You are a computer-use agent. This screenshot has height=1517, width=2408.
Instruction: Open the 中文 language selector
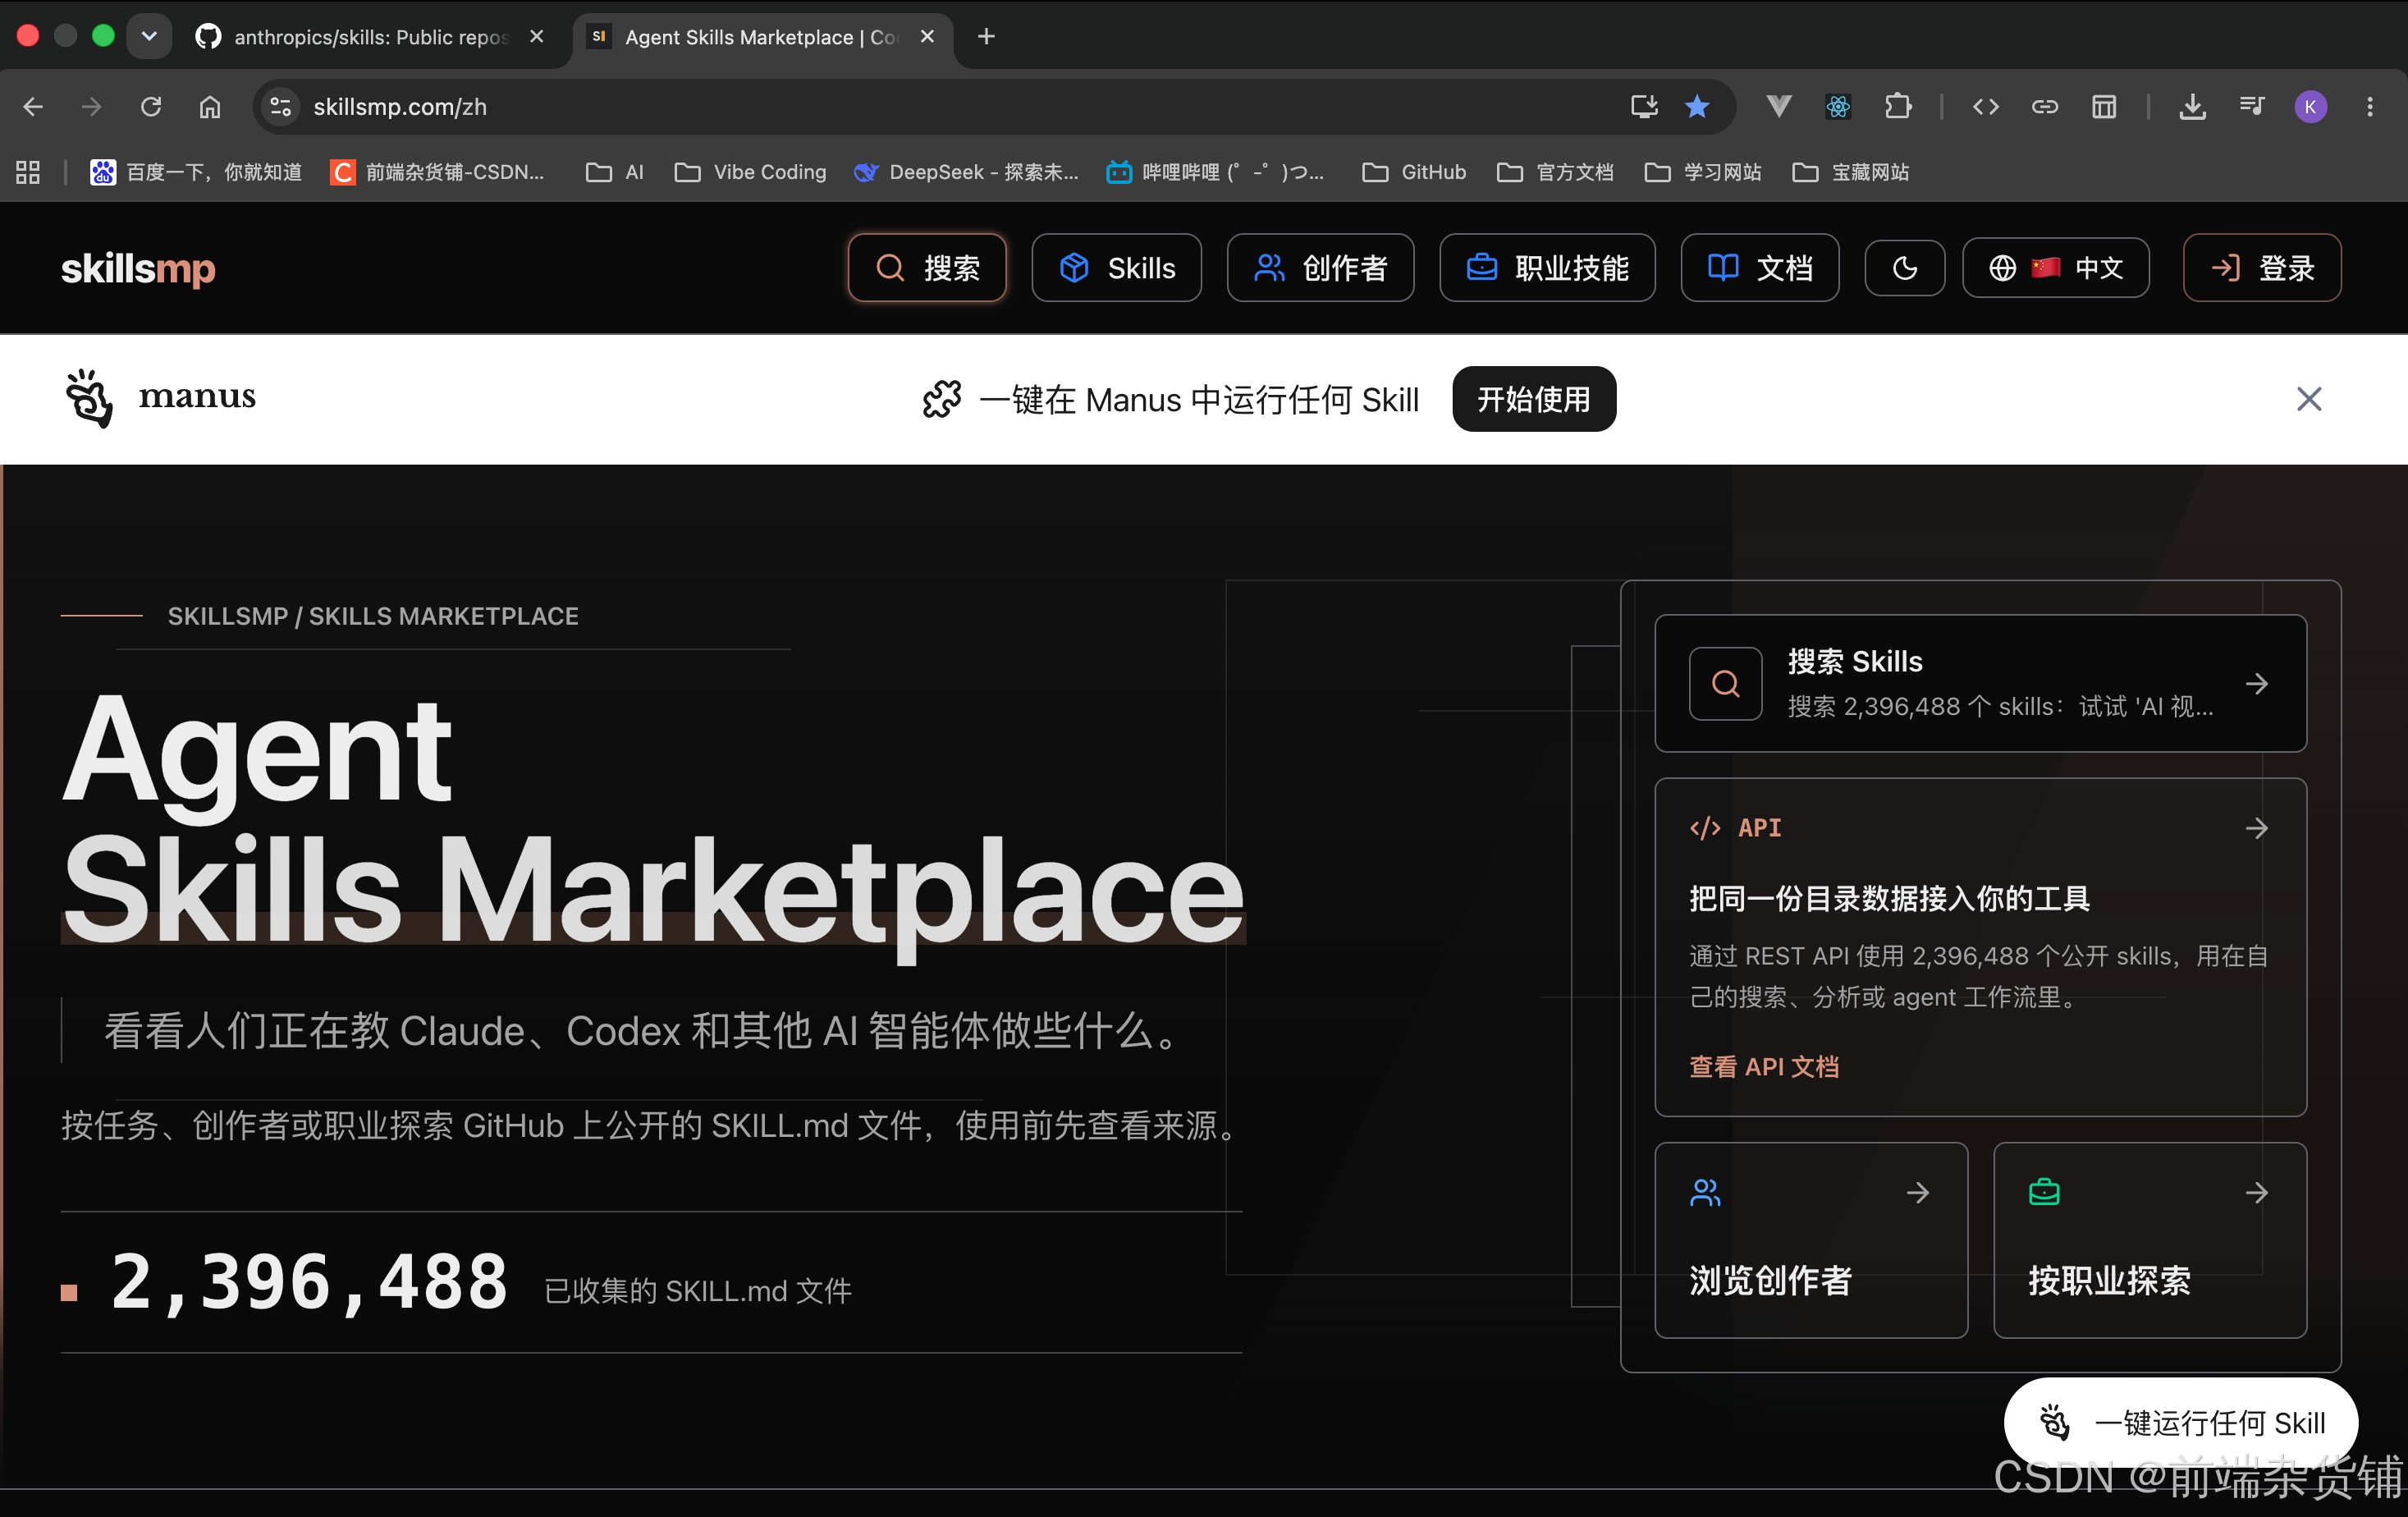click(2056, 267)
